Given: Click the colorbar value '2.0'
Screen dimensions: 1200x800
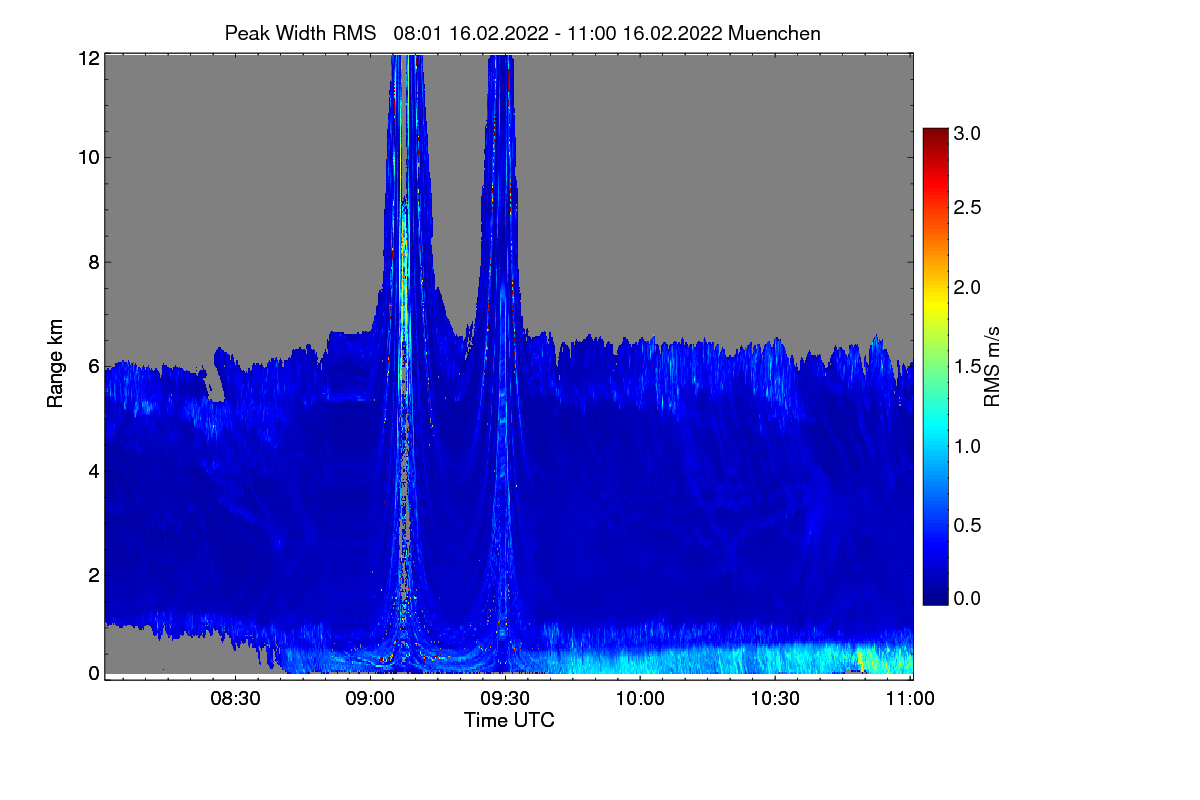Looking at the screenshot, I should coord(968,288).
